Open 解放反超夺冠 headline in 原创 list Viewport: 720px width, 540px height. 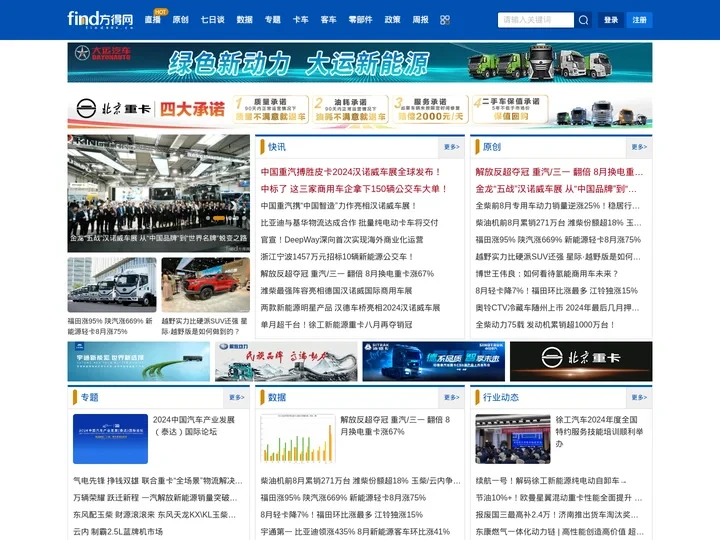[559, 172]
